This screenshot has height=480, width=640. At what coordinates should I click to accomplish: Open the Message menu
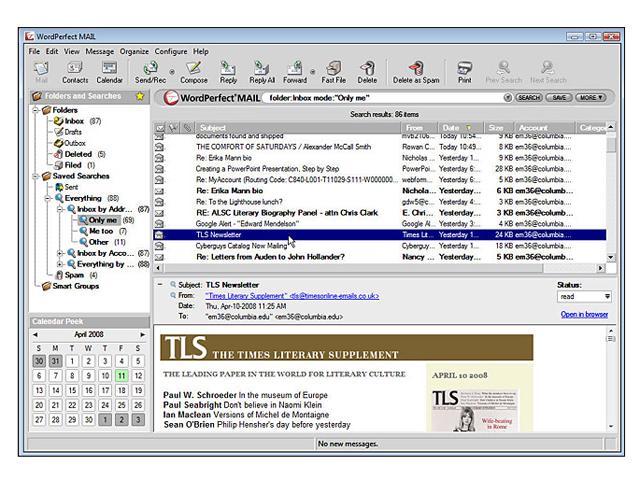point(100,51)
